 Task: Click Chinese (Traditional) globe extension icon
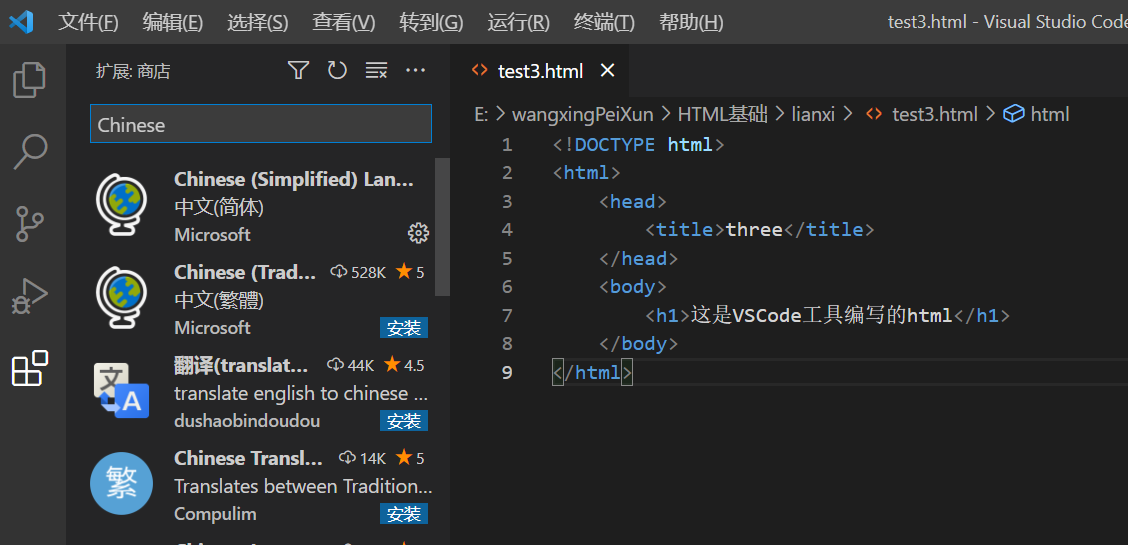tap(122, 298)
